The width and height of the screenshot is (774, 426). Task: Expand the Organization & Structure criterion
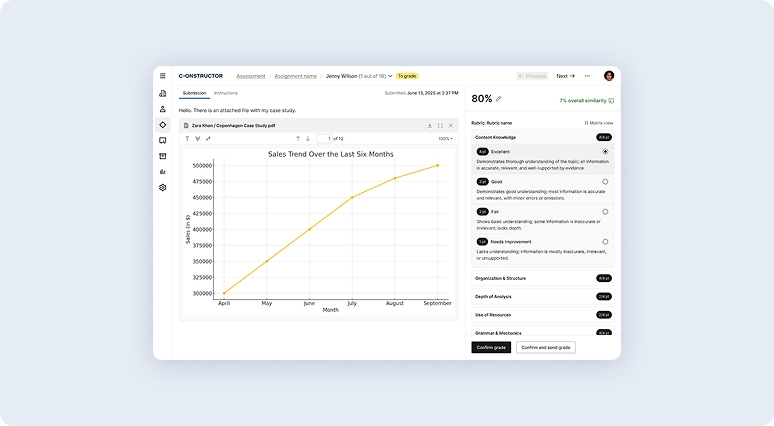coord(542,278)
